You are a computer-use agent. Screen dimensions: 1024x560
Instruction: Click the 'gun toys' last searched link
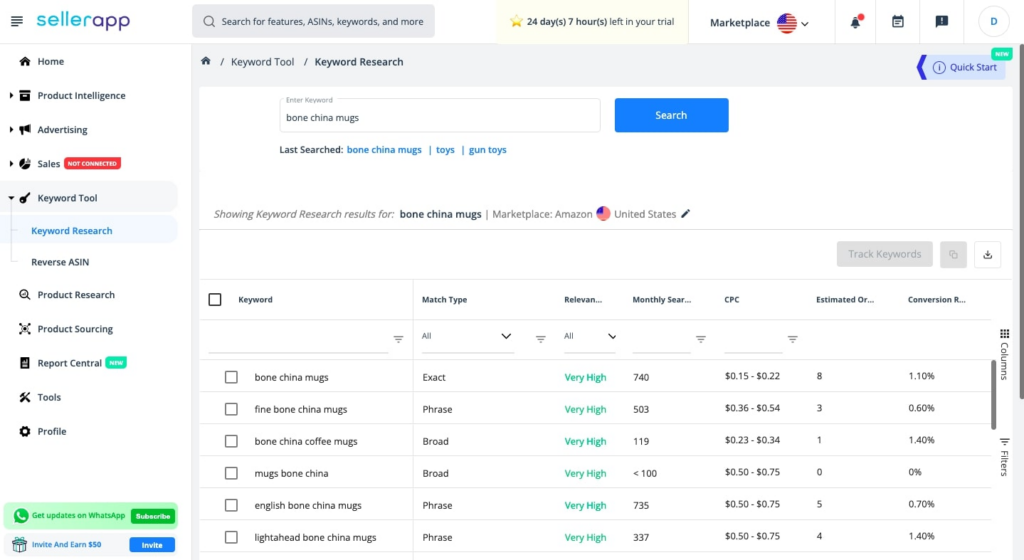[x=487, y=149]
